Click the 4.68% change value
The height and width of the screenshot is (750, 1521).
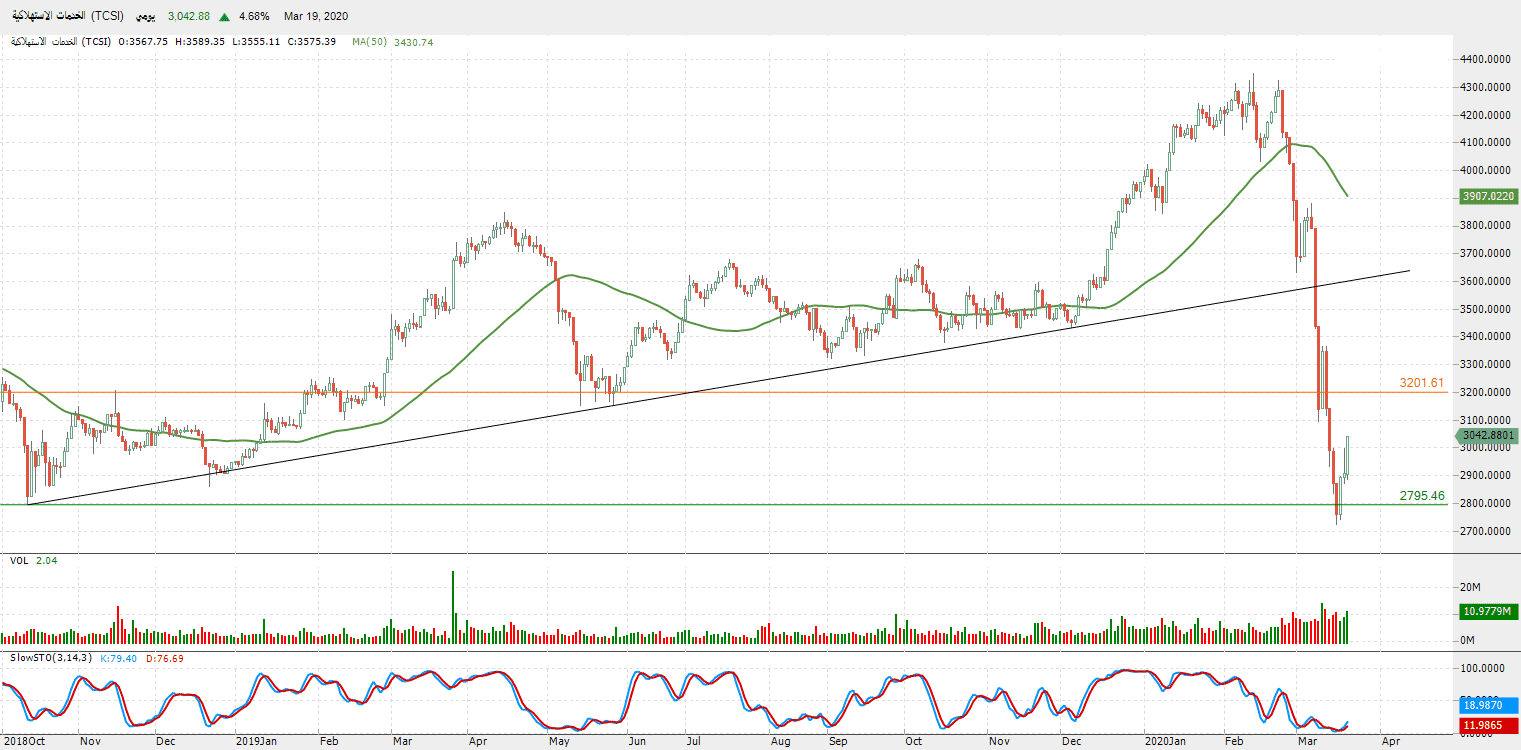[x=254, y=16]
